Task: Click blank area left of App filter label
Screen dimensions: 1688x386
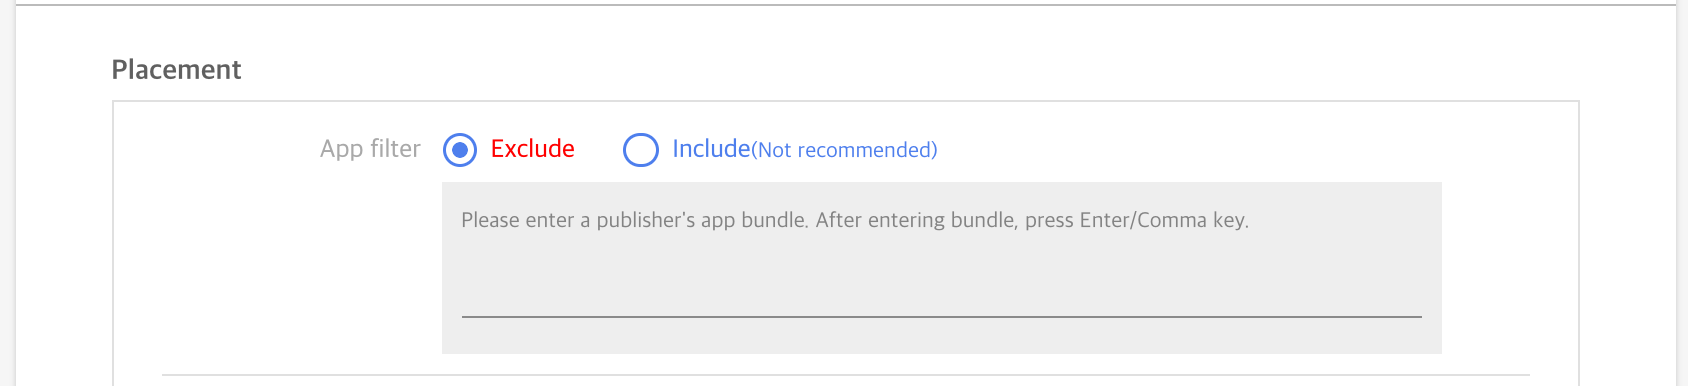Action: (215, 150)
